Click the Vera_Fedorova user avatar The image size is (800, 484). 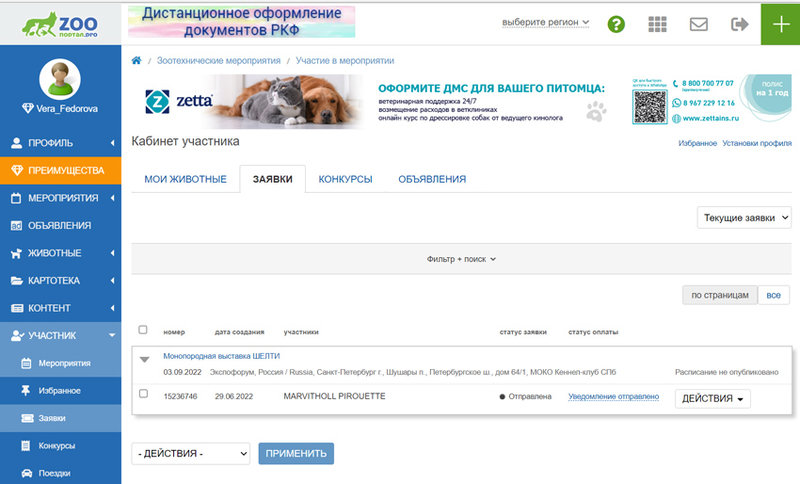pos(60,79)
